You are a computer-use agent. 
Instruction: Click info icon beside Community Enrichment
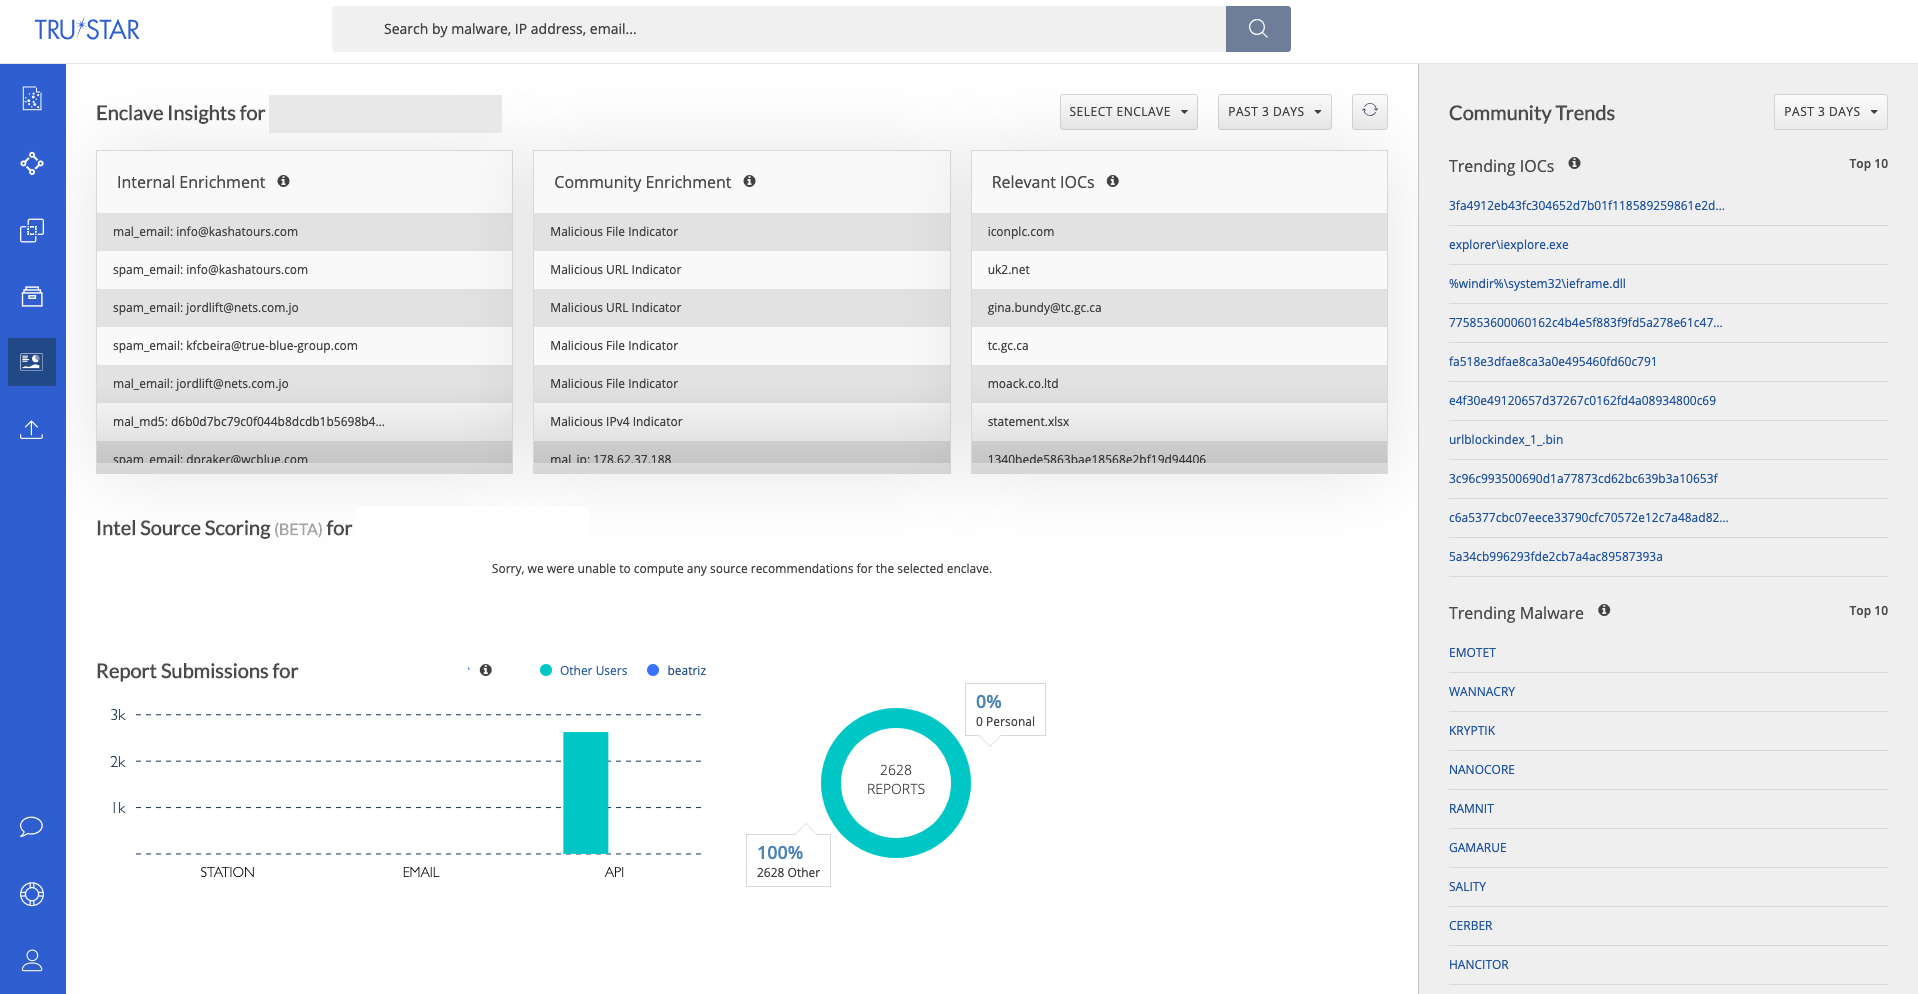click(x=750, y=181)
